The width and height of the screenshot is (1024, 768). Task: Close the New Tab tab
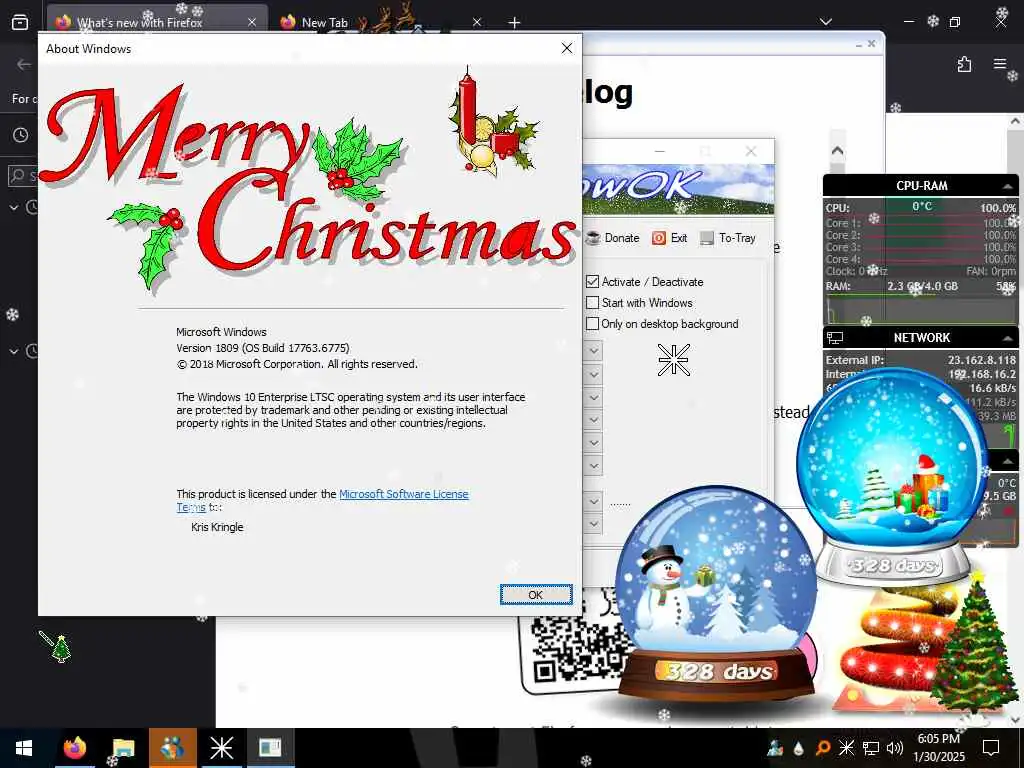[477, 22]
